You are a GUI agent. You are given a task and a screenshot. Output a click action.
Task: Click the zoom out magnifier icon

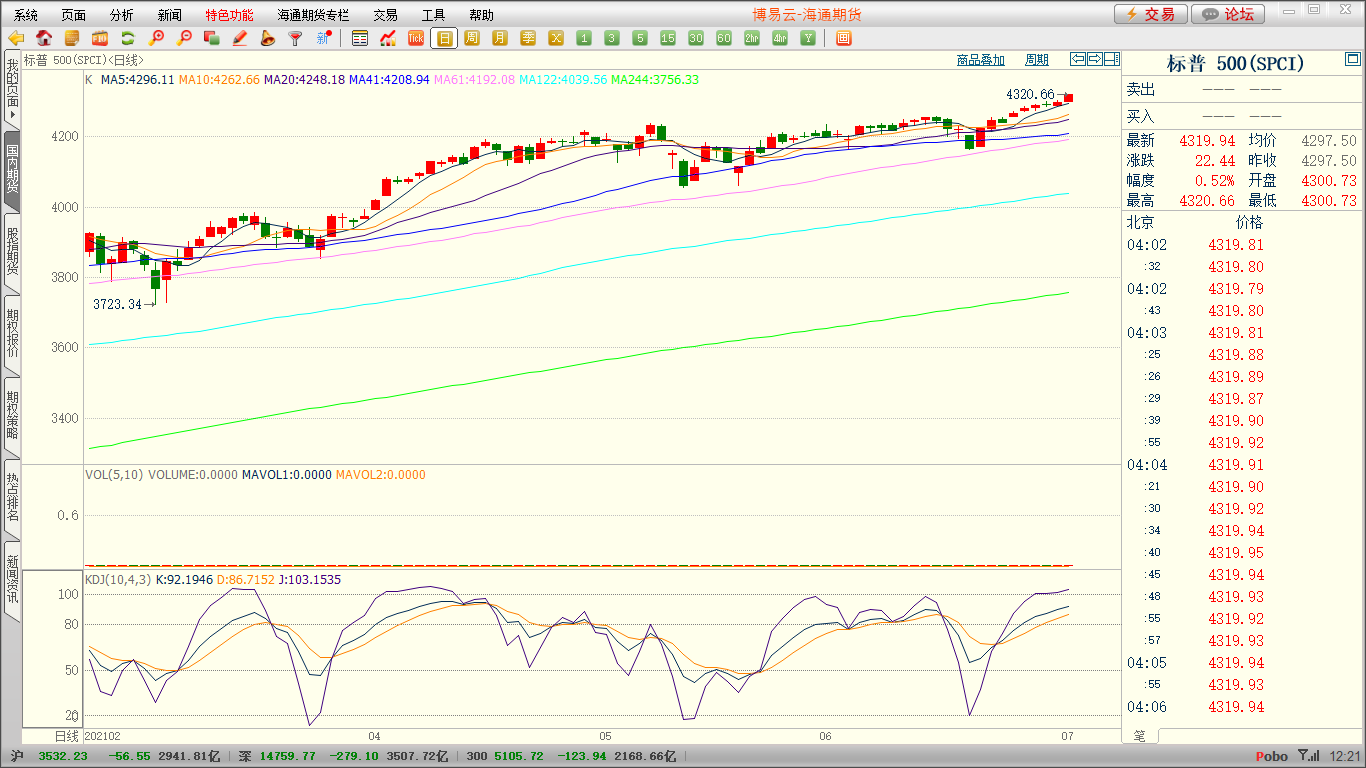pyautogui.click(x=184, y=39)
